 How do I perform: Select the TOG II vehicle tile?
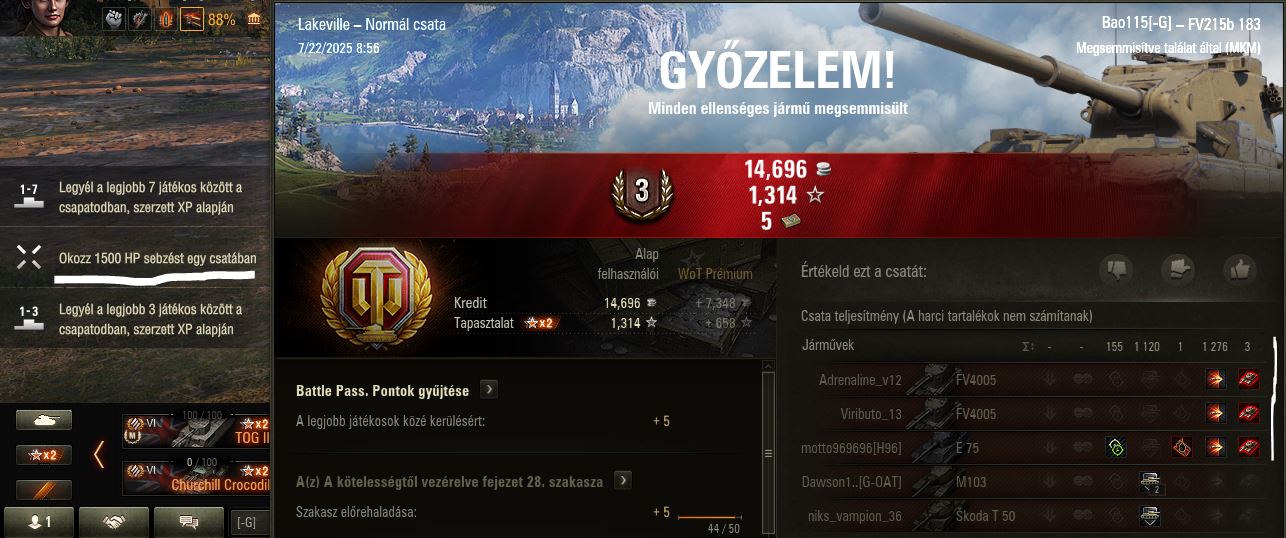[x=196, y=431]
